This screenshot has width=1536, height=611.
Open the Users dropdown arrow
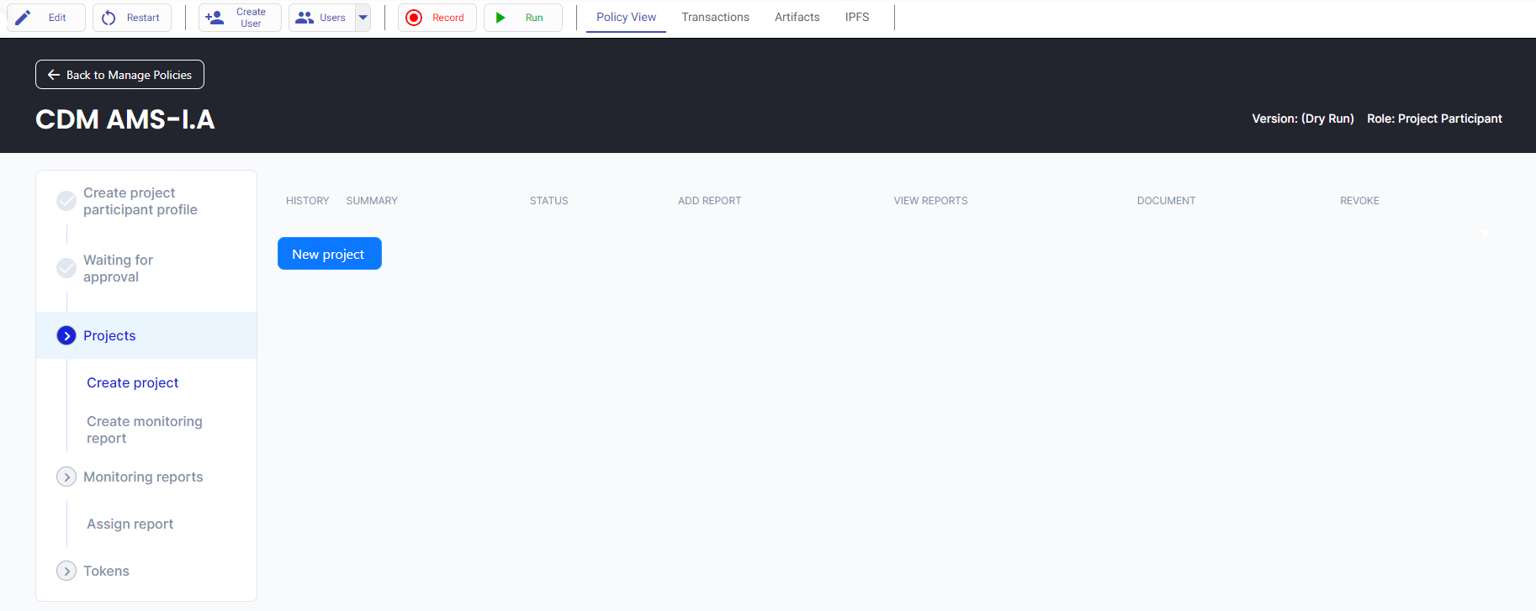point(363,18)
